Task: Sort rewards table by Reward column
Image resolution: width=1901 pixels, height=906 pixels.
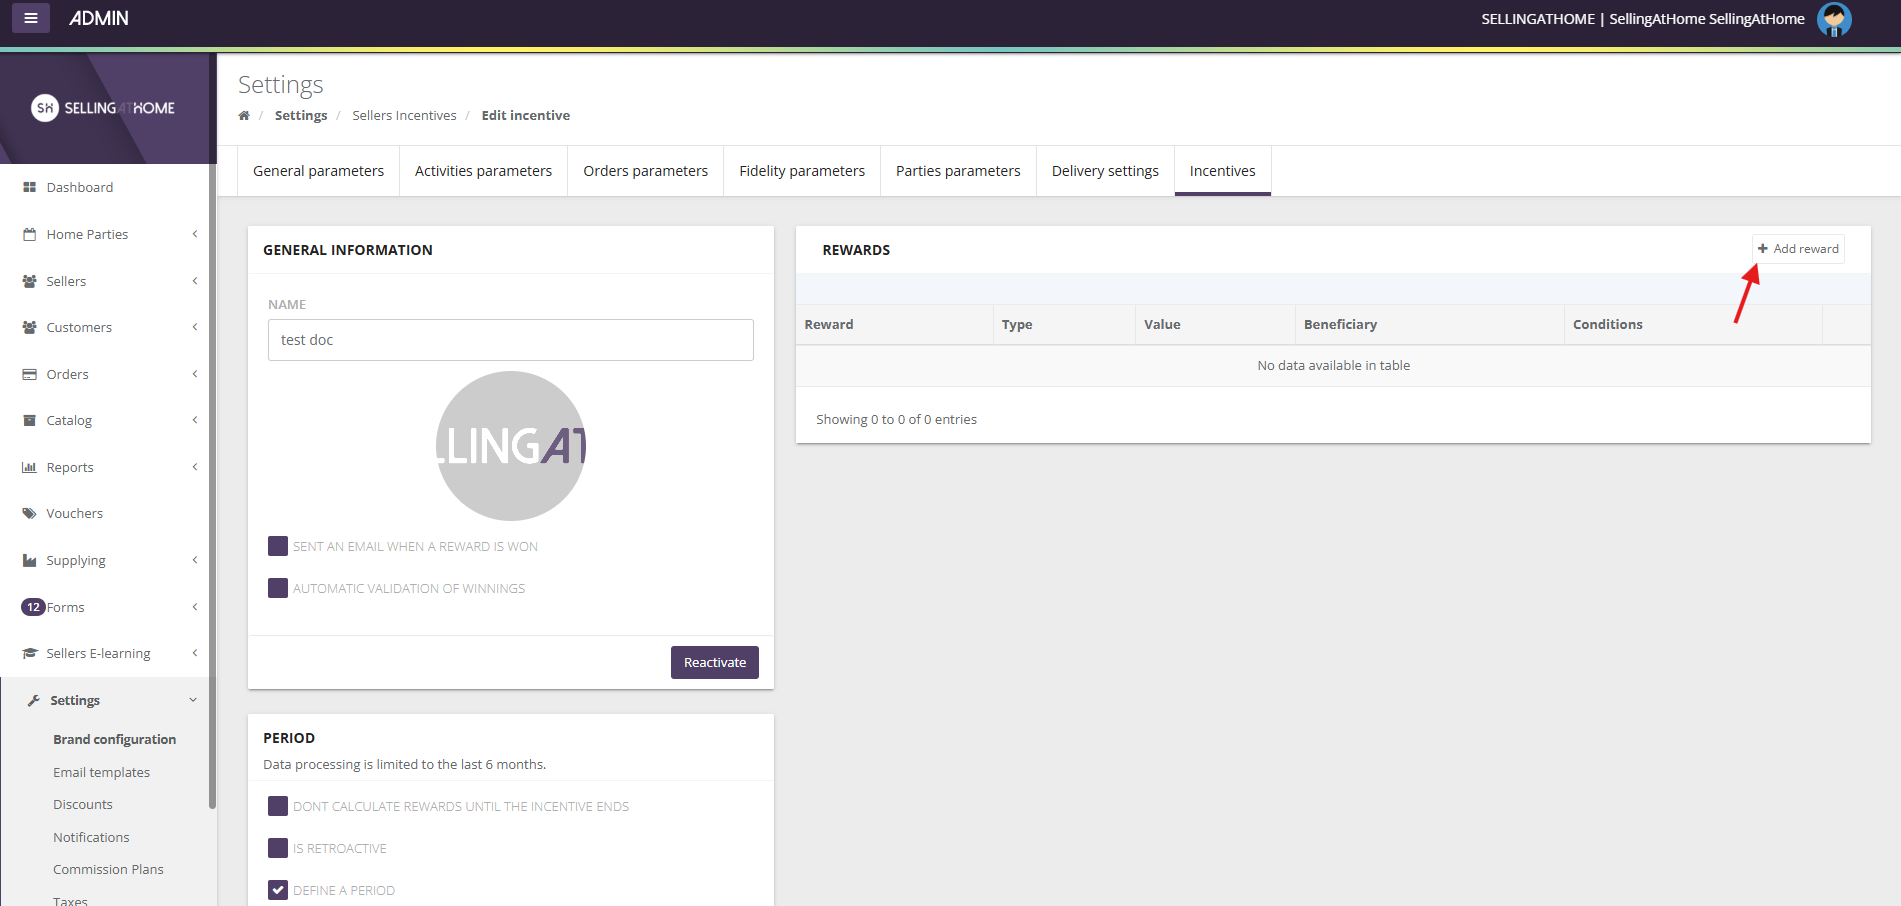Action: click(x=894, y=324)
